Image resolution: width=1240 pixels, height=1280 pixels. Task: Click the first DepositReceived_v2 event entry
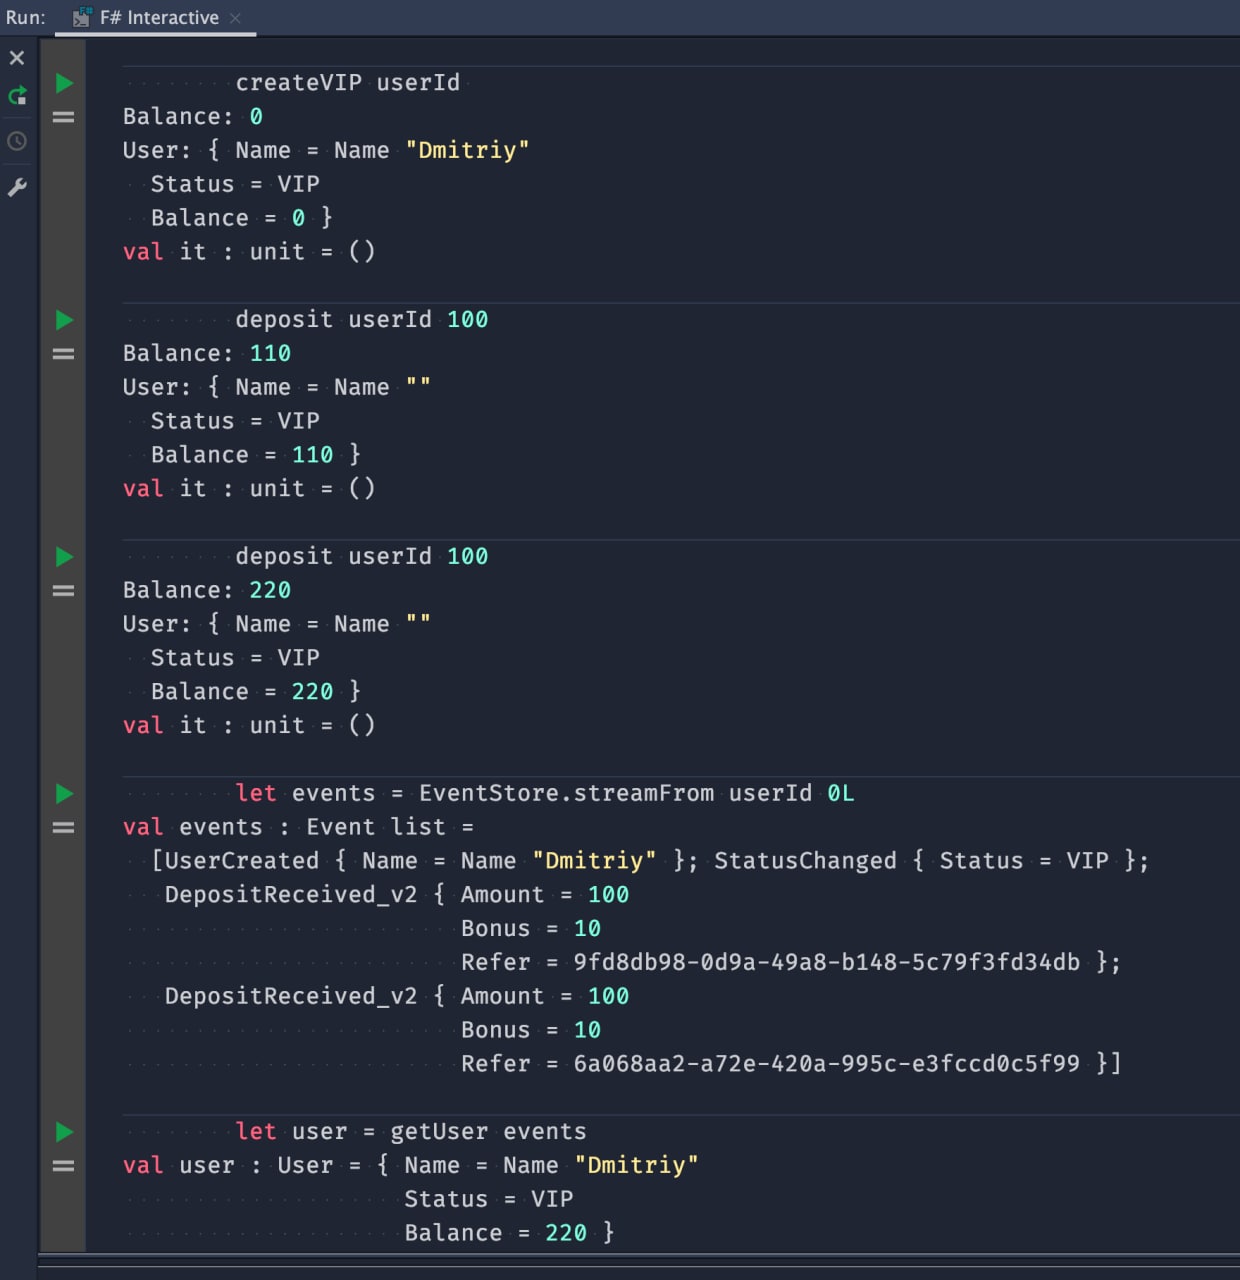[643, 928]
